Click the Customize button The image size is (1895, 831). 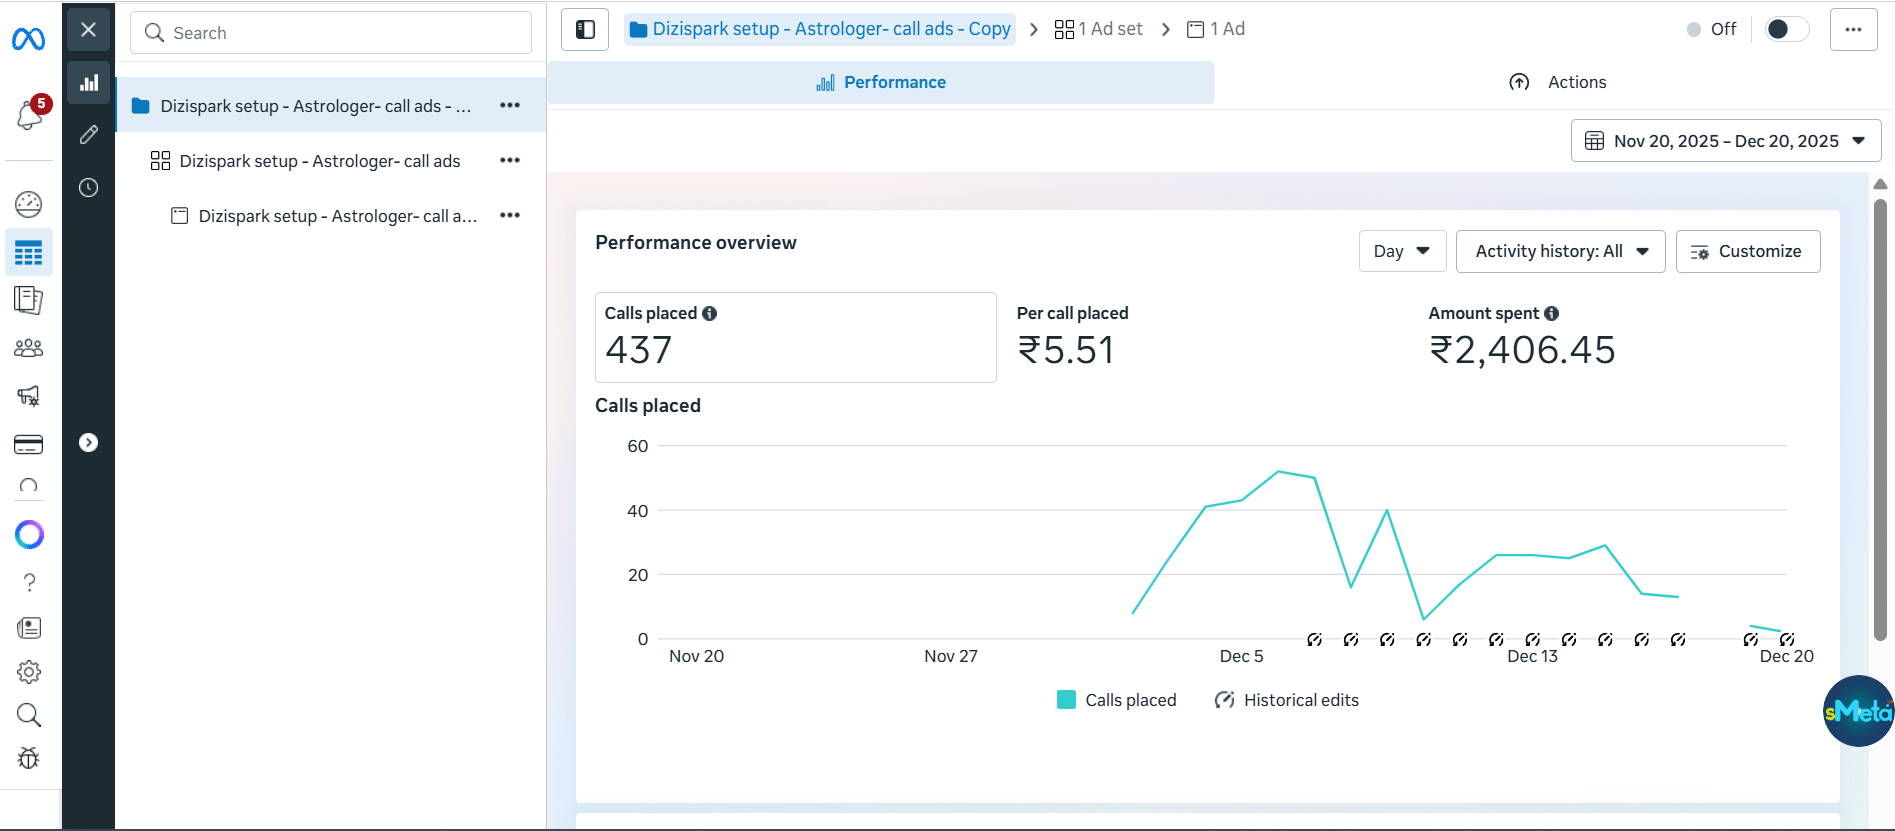[x=1747, y=251]
